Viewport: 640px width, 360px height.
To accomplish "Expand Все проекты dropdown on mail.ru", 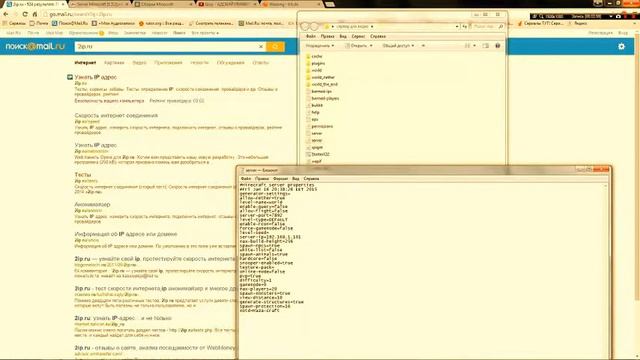I will 205,33.
